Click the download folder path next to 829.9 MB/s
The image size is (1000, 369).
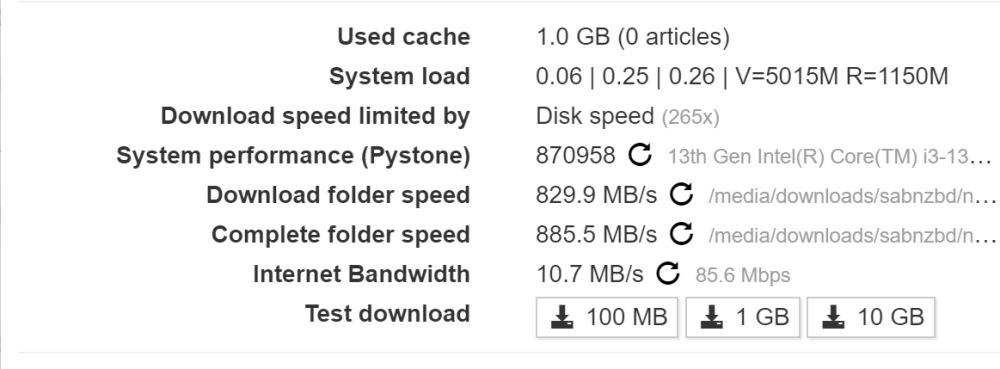pyautogui.click(x=852, y=196)
